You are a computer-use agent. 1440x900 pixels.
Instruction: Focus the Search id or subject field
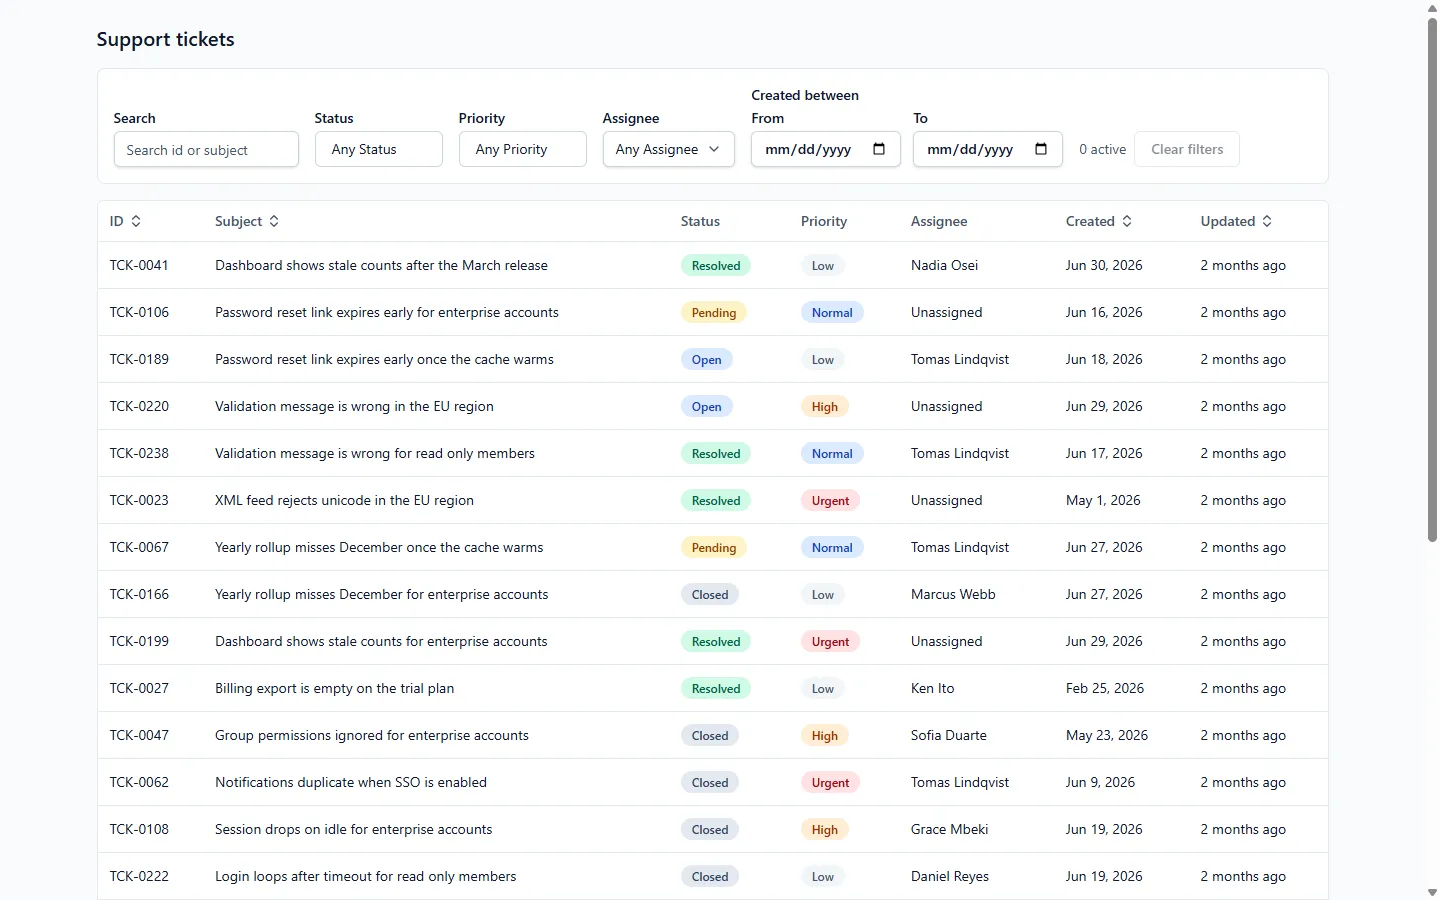point(206,150)
